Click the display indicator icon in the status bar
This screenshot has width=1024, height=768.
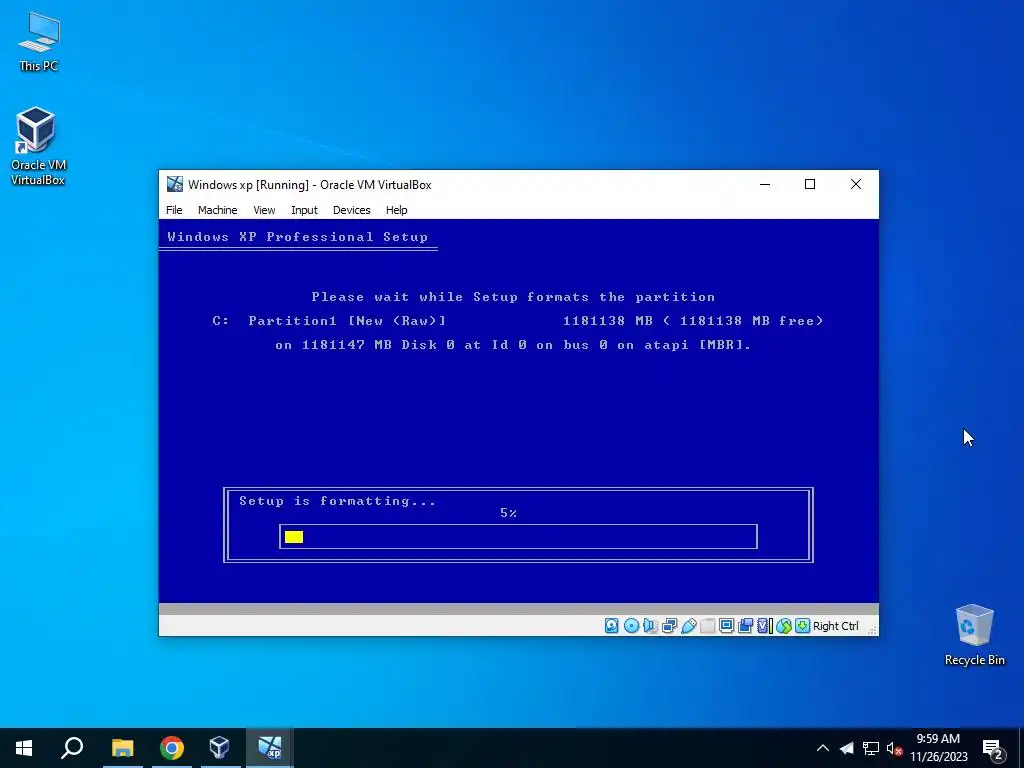click(726, 626)
